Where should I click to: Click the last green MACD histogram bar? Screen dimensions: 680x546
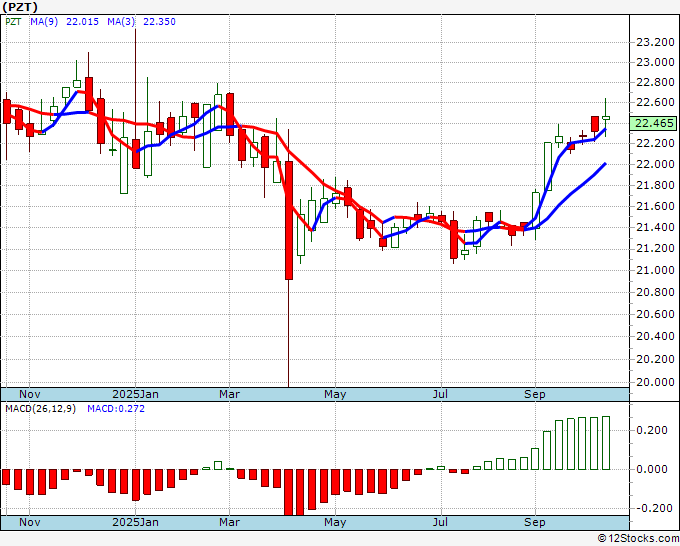coord(605,443)
